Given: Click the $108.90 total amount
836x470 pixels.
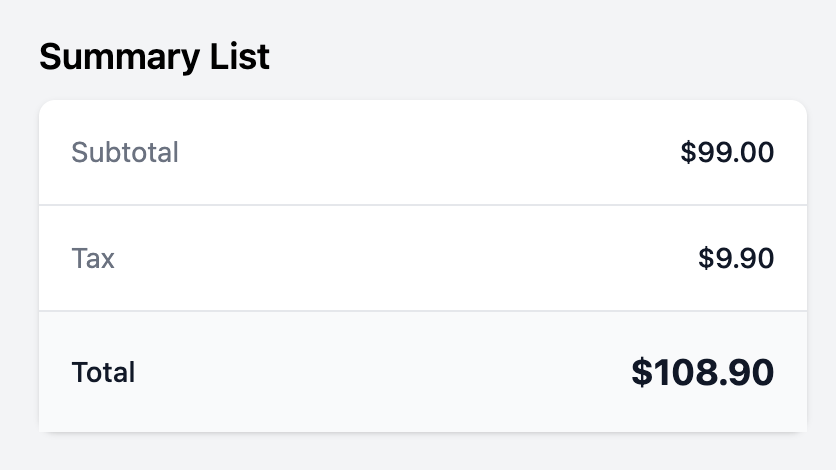Looking at the screenshot, I should pyautogui.click(x=702, y=372).
